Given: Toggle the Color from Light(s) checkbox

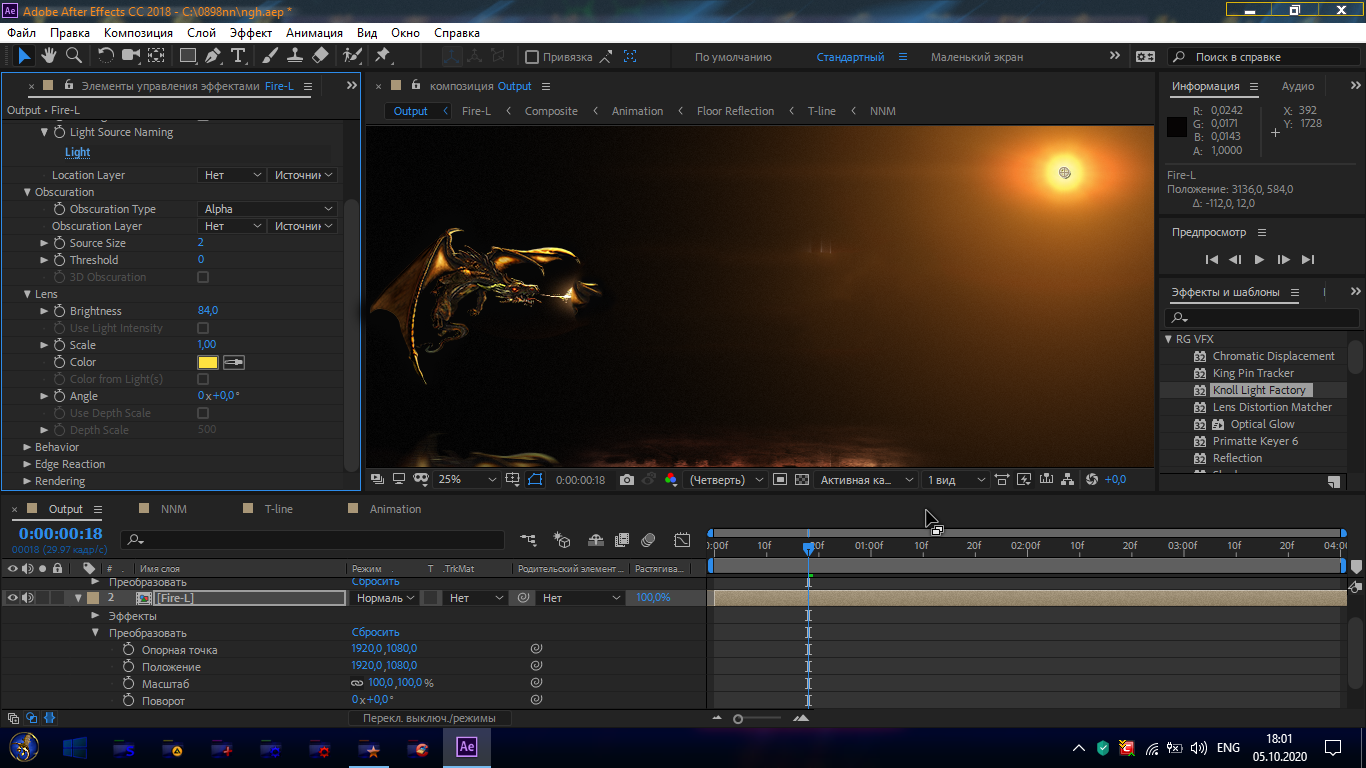Looking at the screenshot, I should point(203,379).
